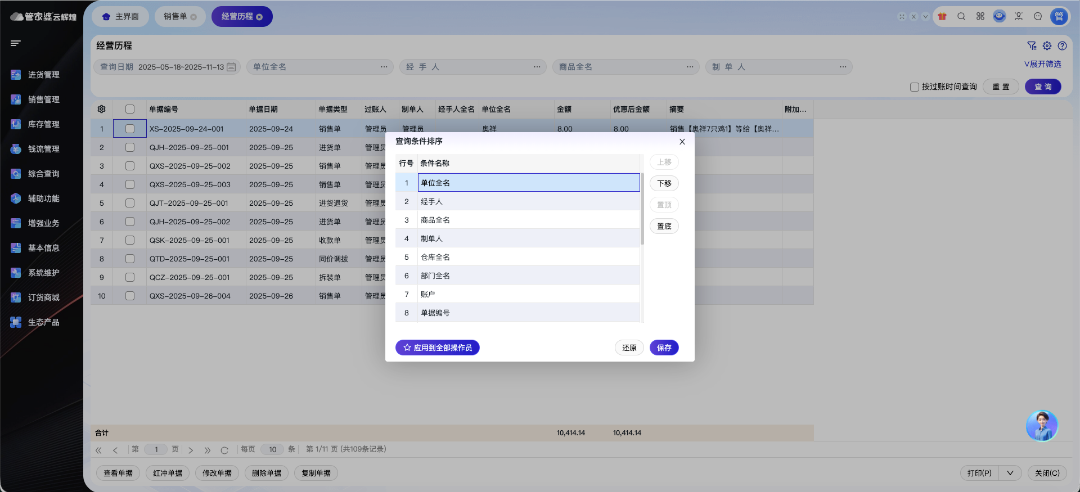The width and height of the screenshot is (1080, 492).
Task: Click the dialog's condition list scrollbar
Action: tap(643, 208)
